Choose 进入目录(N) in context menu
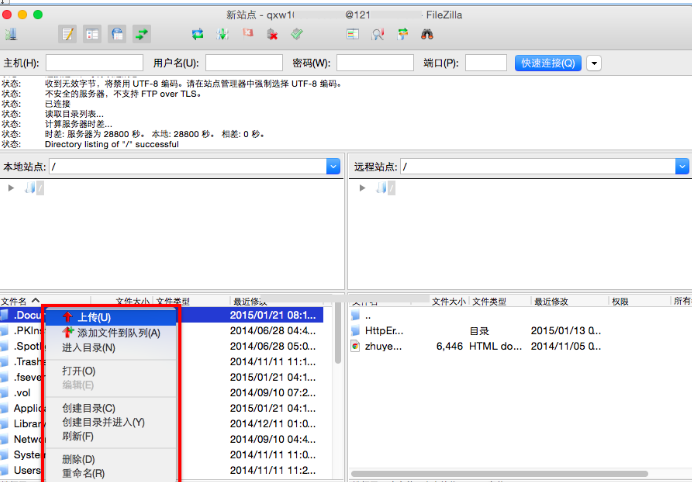 [x=111, y=347]
